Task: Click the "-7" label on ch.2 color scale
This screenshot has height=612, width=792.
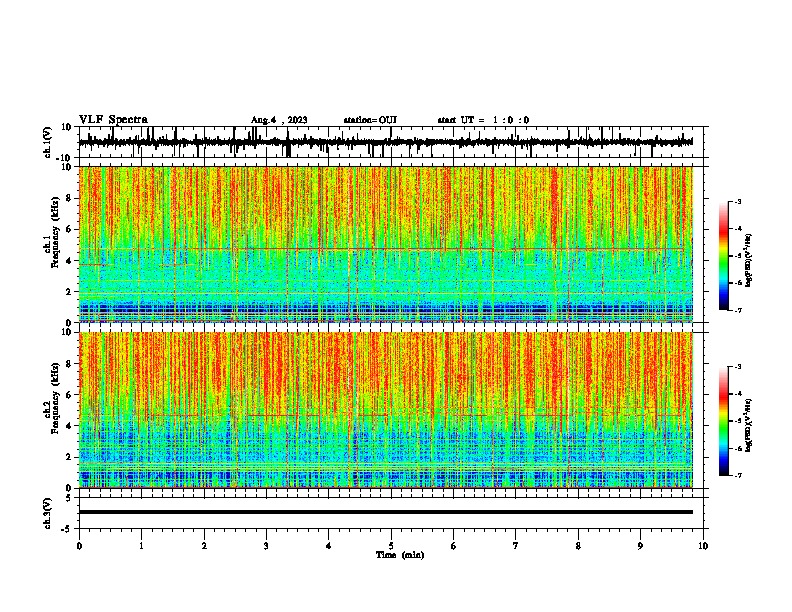Action: click(x=737, y=475)
